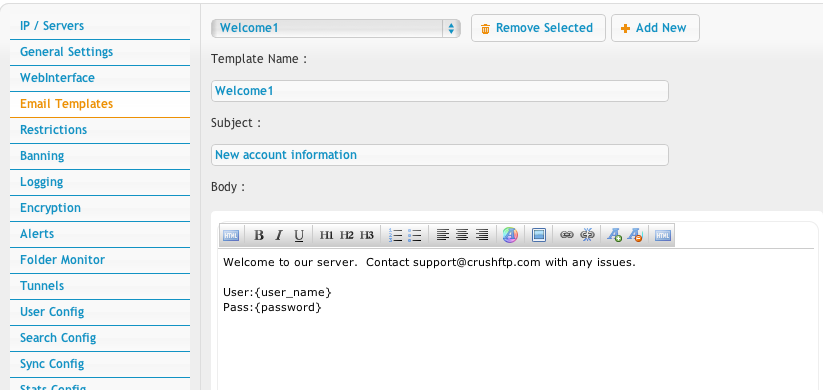
Task: Apply italic formatting in editor toolbar
Action: pos(279,235)
